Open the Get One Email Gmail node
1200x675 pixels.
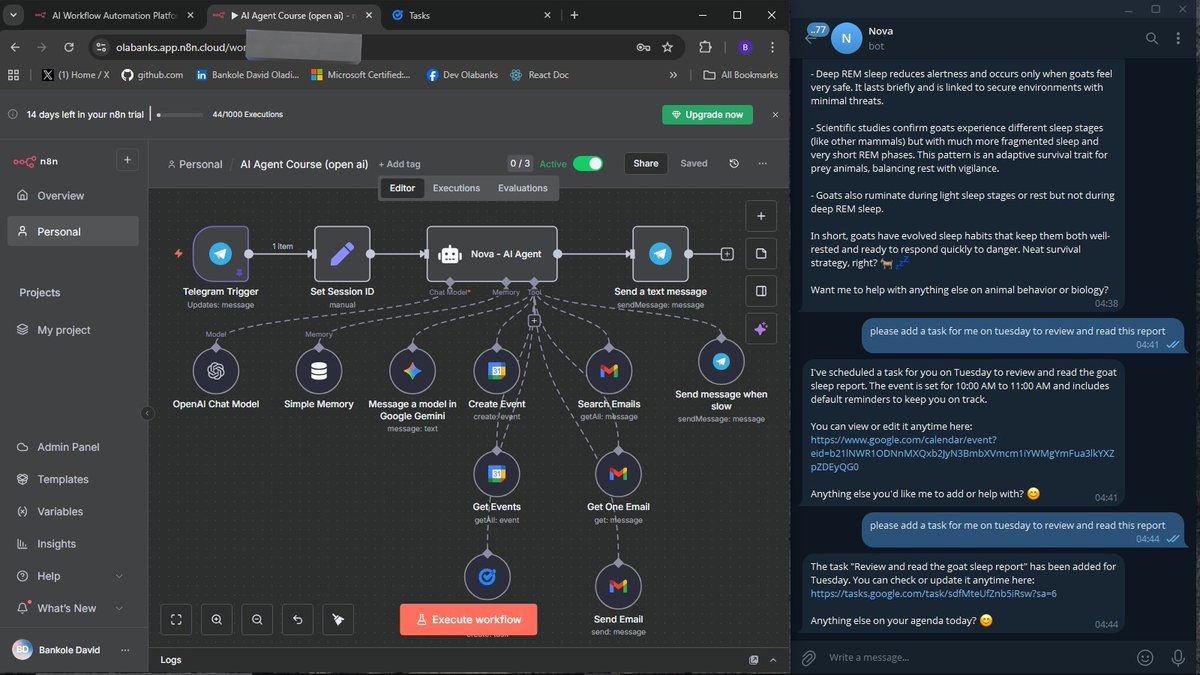coord(618,473)
